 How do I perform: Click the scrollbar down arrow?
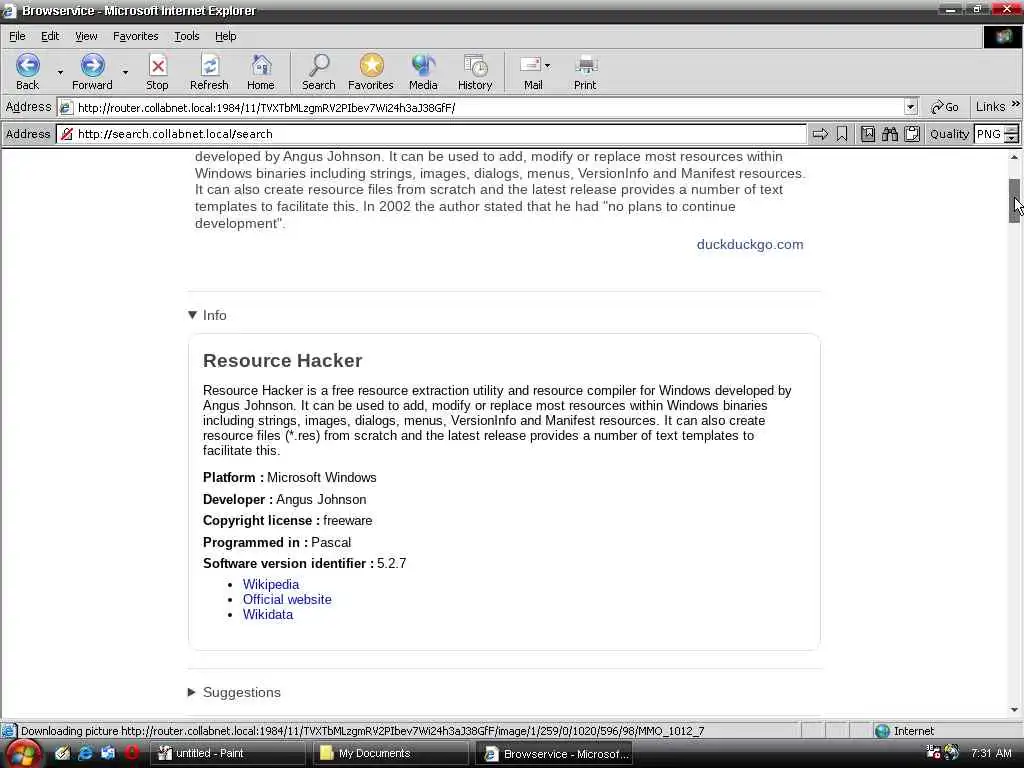pyautogui.click(x=1014, y=710)
